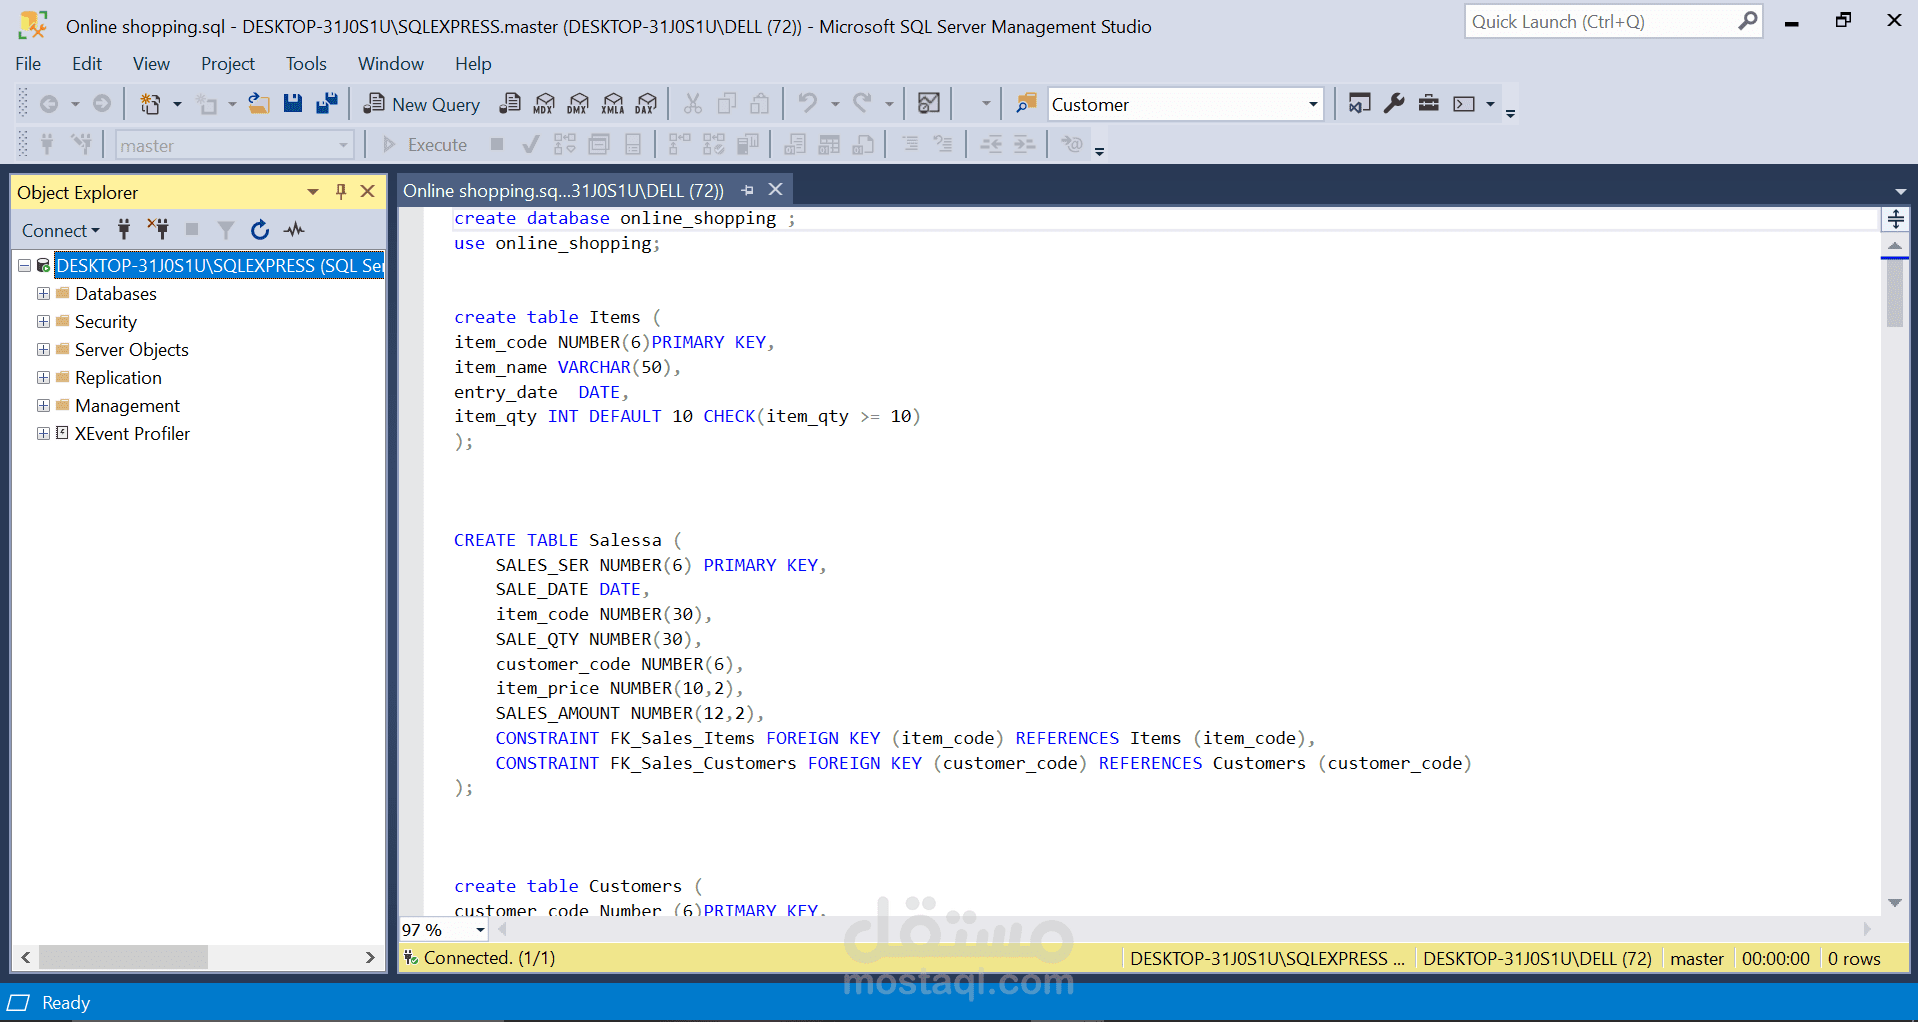Image resolution: width=1918 pixels, height=1022 pixels.
Task: Click the New Project toolbar icon
Action: pyautogui.click(x=151, y=104)
